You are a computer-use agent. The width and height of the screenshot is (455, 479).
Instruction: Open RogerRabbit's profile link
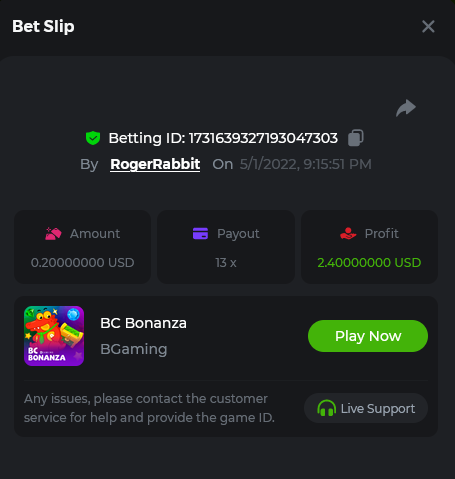point(155,164)
